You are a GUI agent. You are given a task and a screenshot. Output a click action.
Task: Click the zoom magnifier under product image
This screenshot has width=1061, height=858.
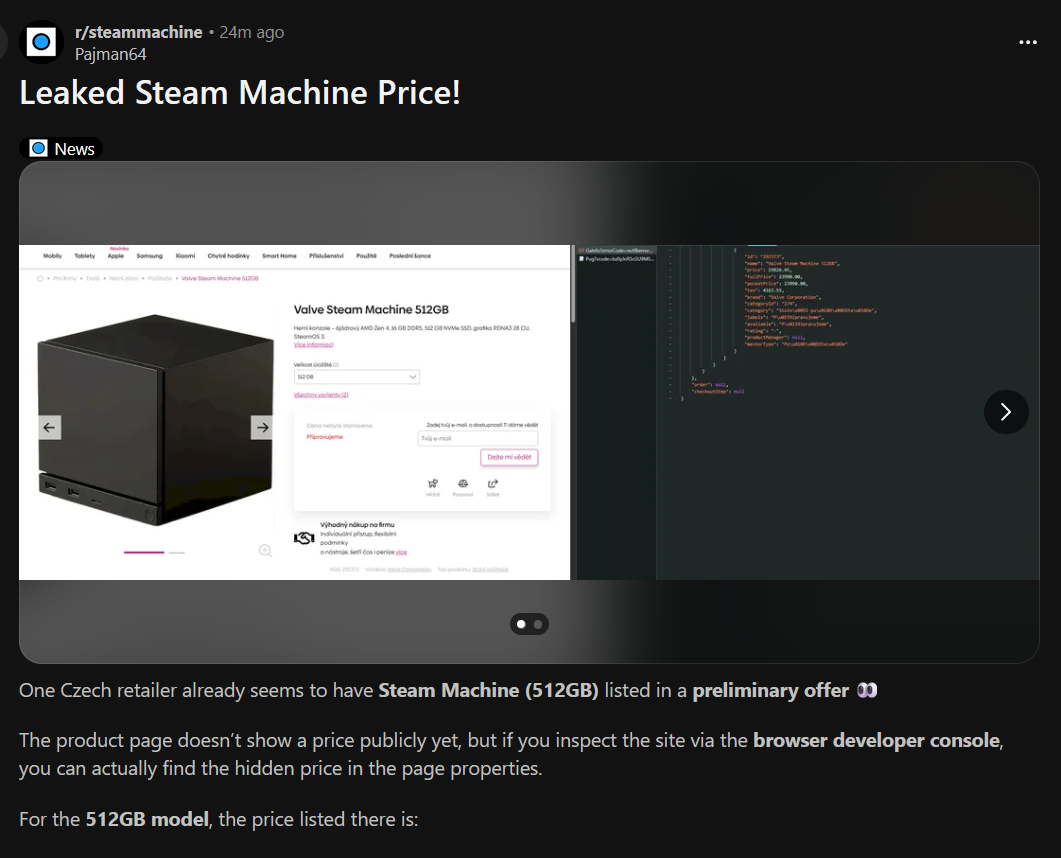(265, 551)
